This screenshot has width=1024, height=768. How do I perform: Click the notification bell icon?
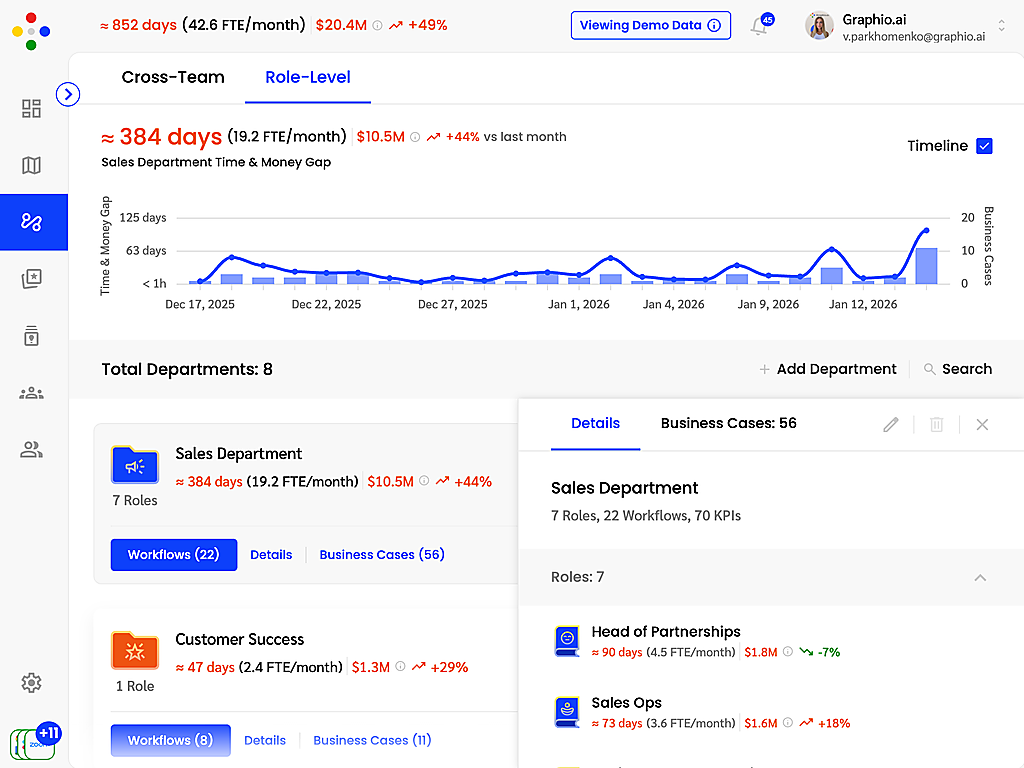tap(759, 26)
